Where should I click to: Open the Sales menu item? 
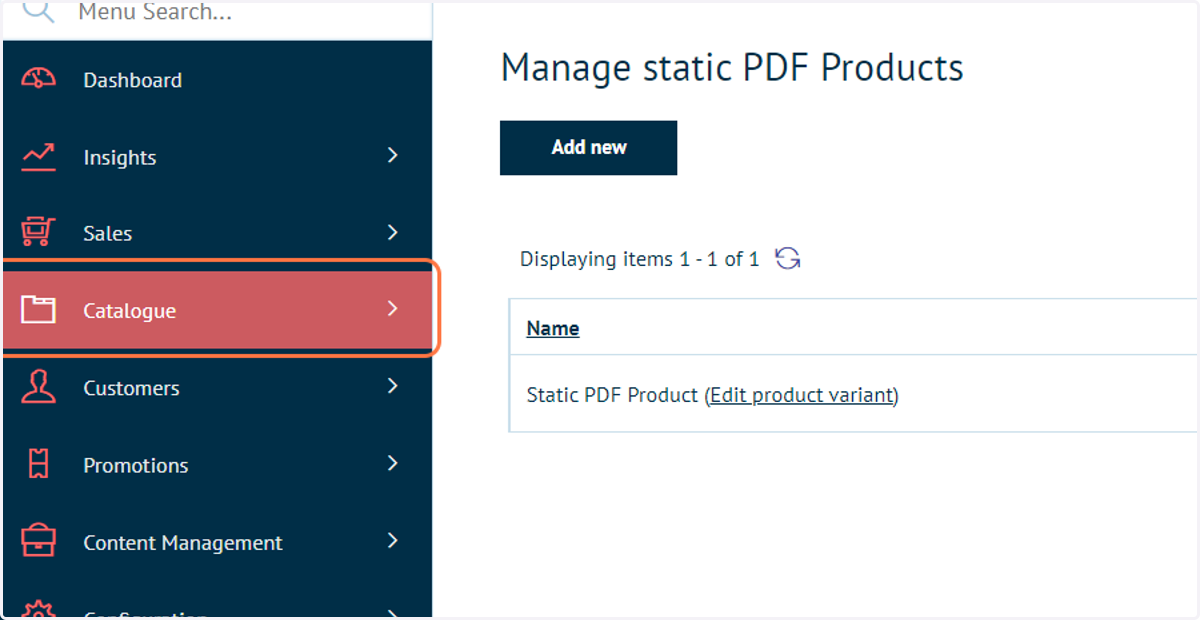[x=217, y=233]
